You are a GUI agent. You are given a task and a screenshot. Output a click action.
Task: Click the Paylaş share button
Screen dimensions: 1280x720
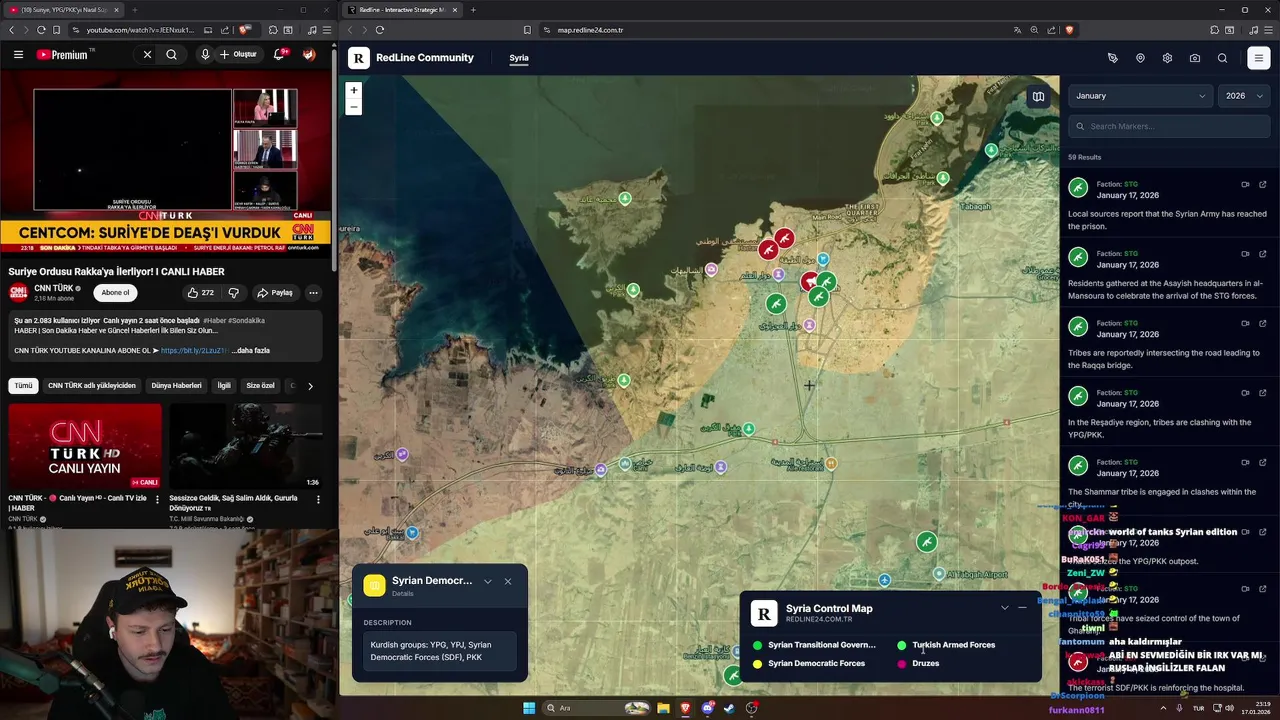point(275,293)
